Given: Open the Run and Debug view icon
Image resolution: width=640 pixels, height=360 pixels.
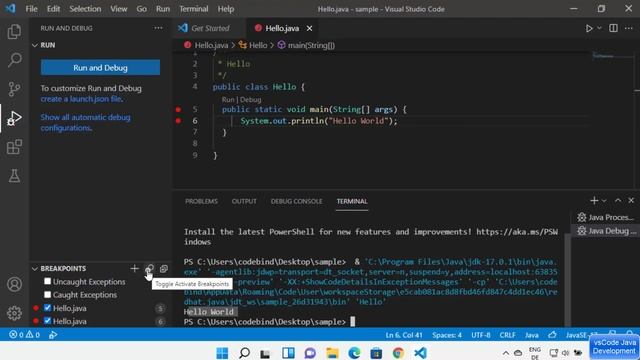Looking at the screenshot, I should click(x=14, y=118).
